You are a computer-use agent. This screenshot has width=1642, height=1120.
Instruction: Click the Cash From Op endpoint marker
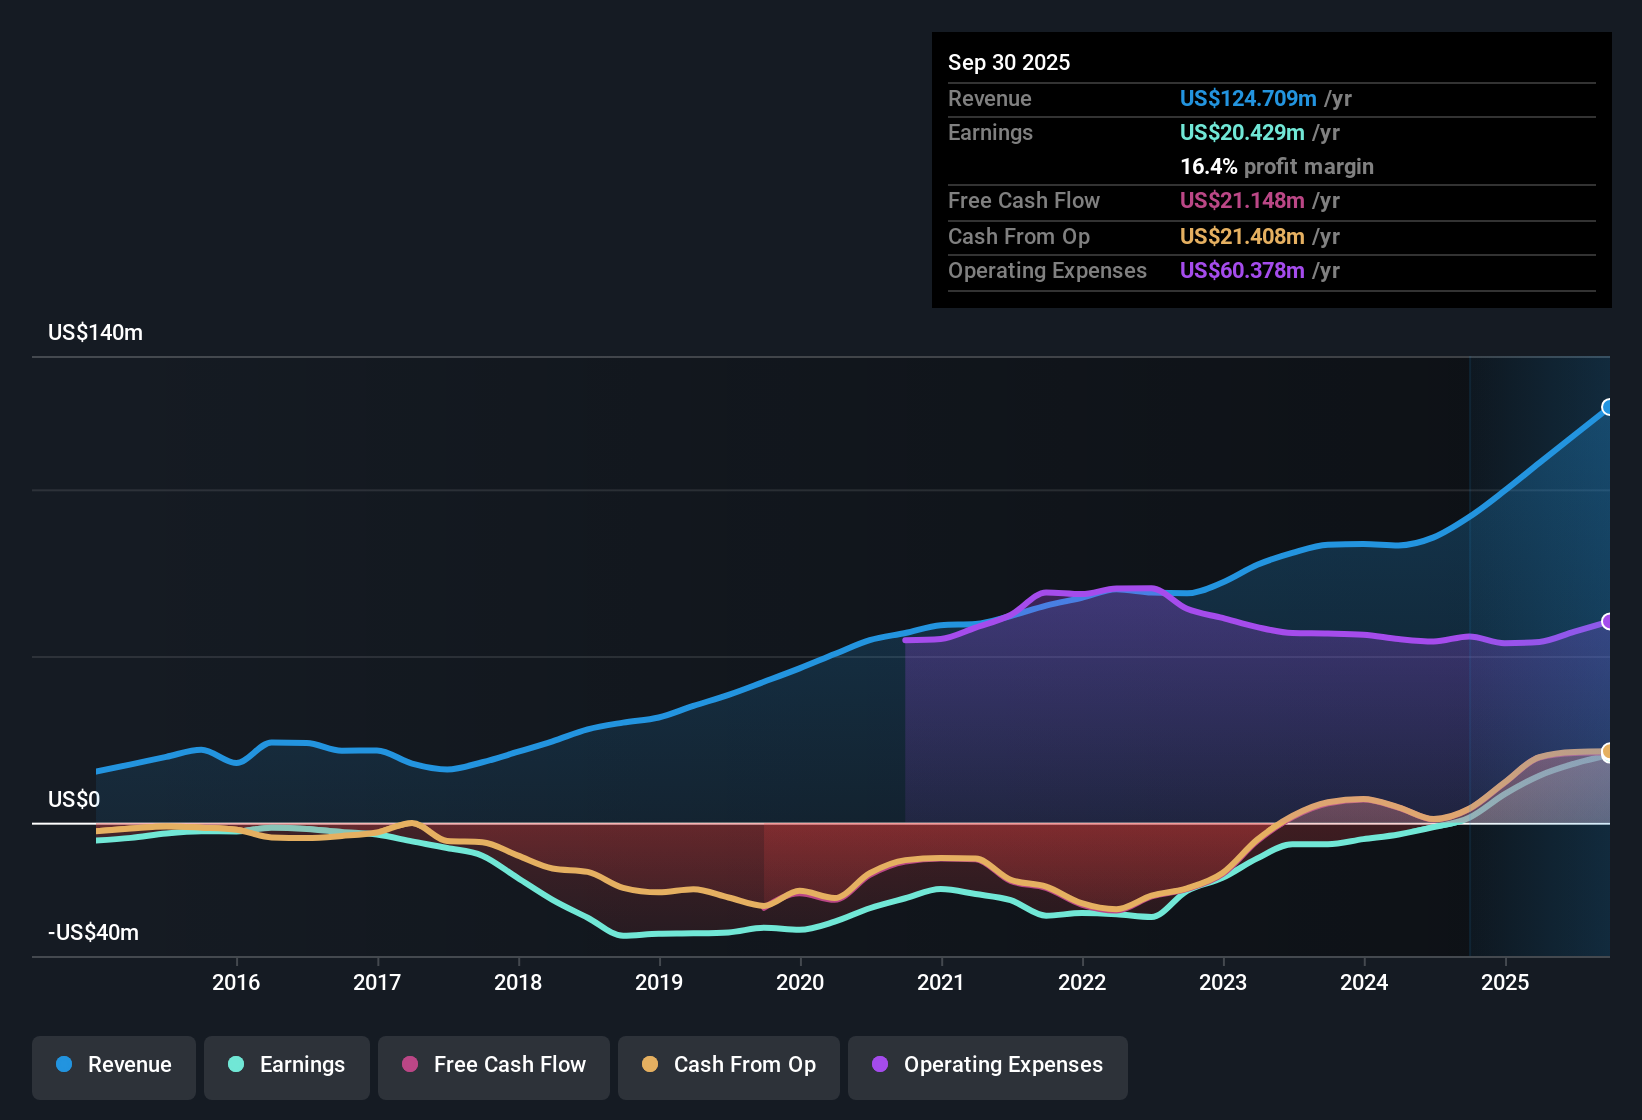pos(1608,752)
